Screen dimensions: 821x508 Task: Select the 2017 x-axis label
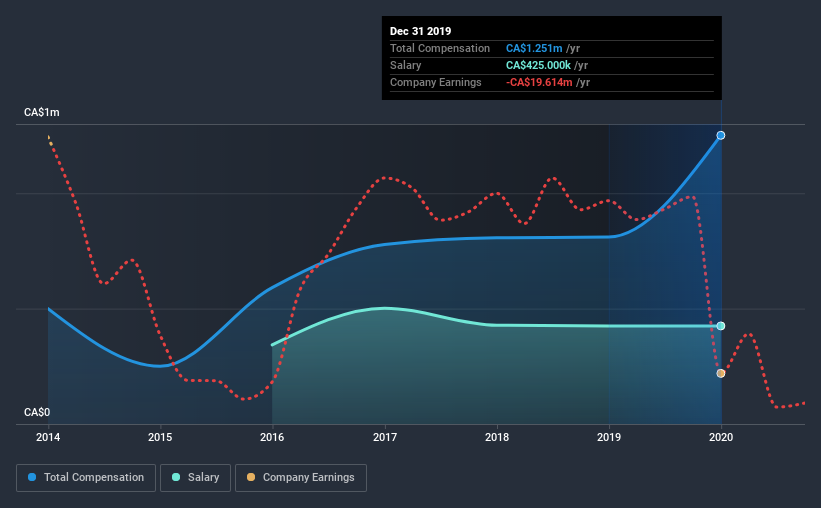pyautogui.click(x=385, y=437)
